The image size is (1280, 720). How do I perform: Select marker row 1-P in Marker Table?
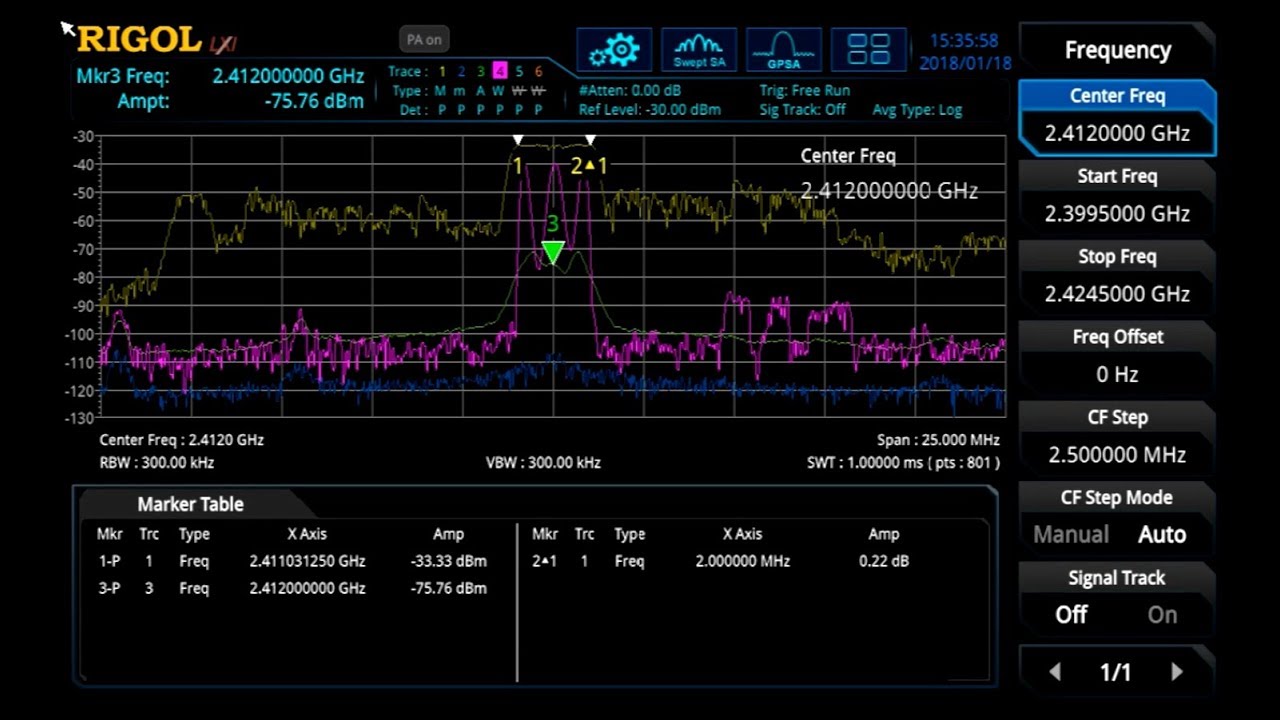coord(292,561)
